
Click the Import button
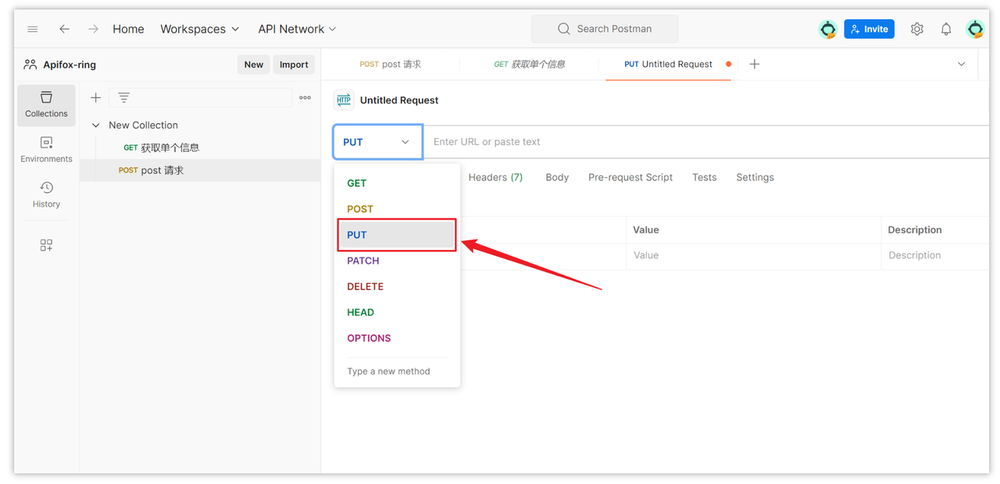pyautogui.click(x=293, y=64)
